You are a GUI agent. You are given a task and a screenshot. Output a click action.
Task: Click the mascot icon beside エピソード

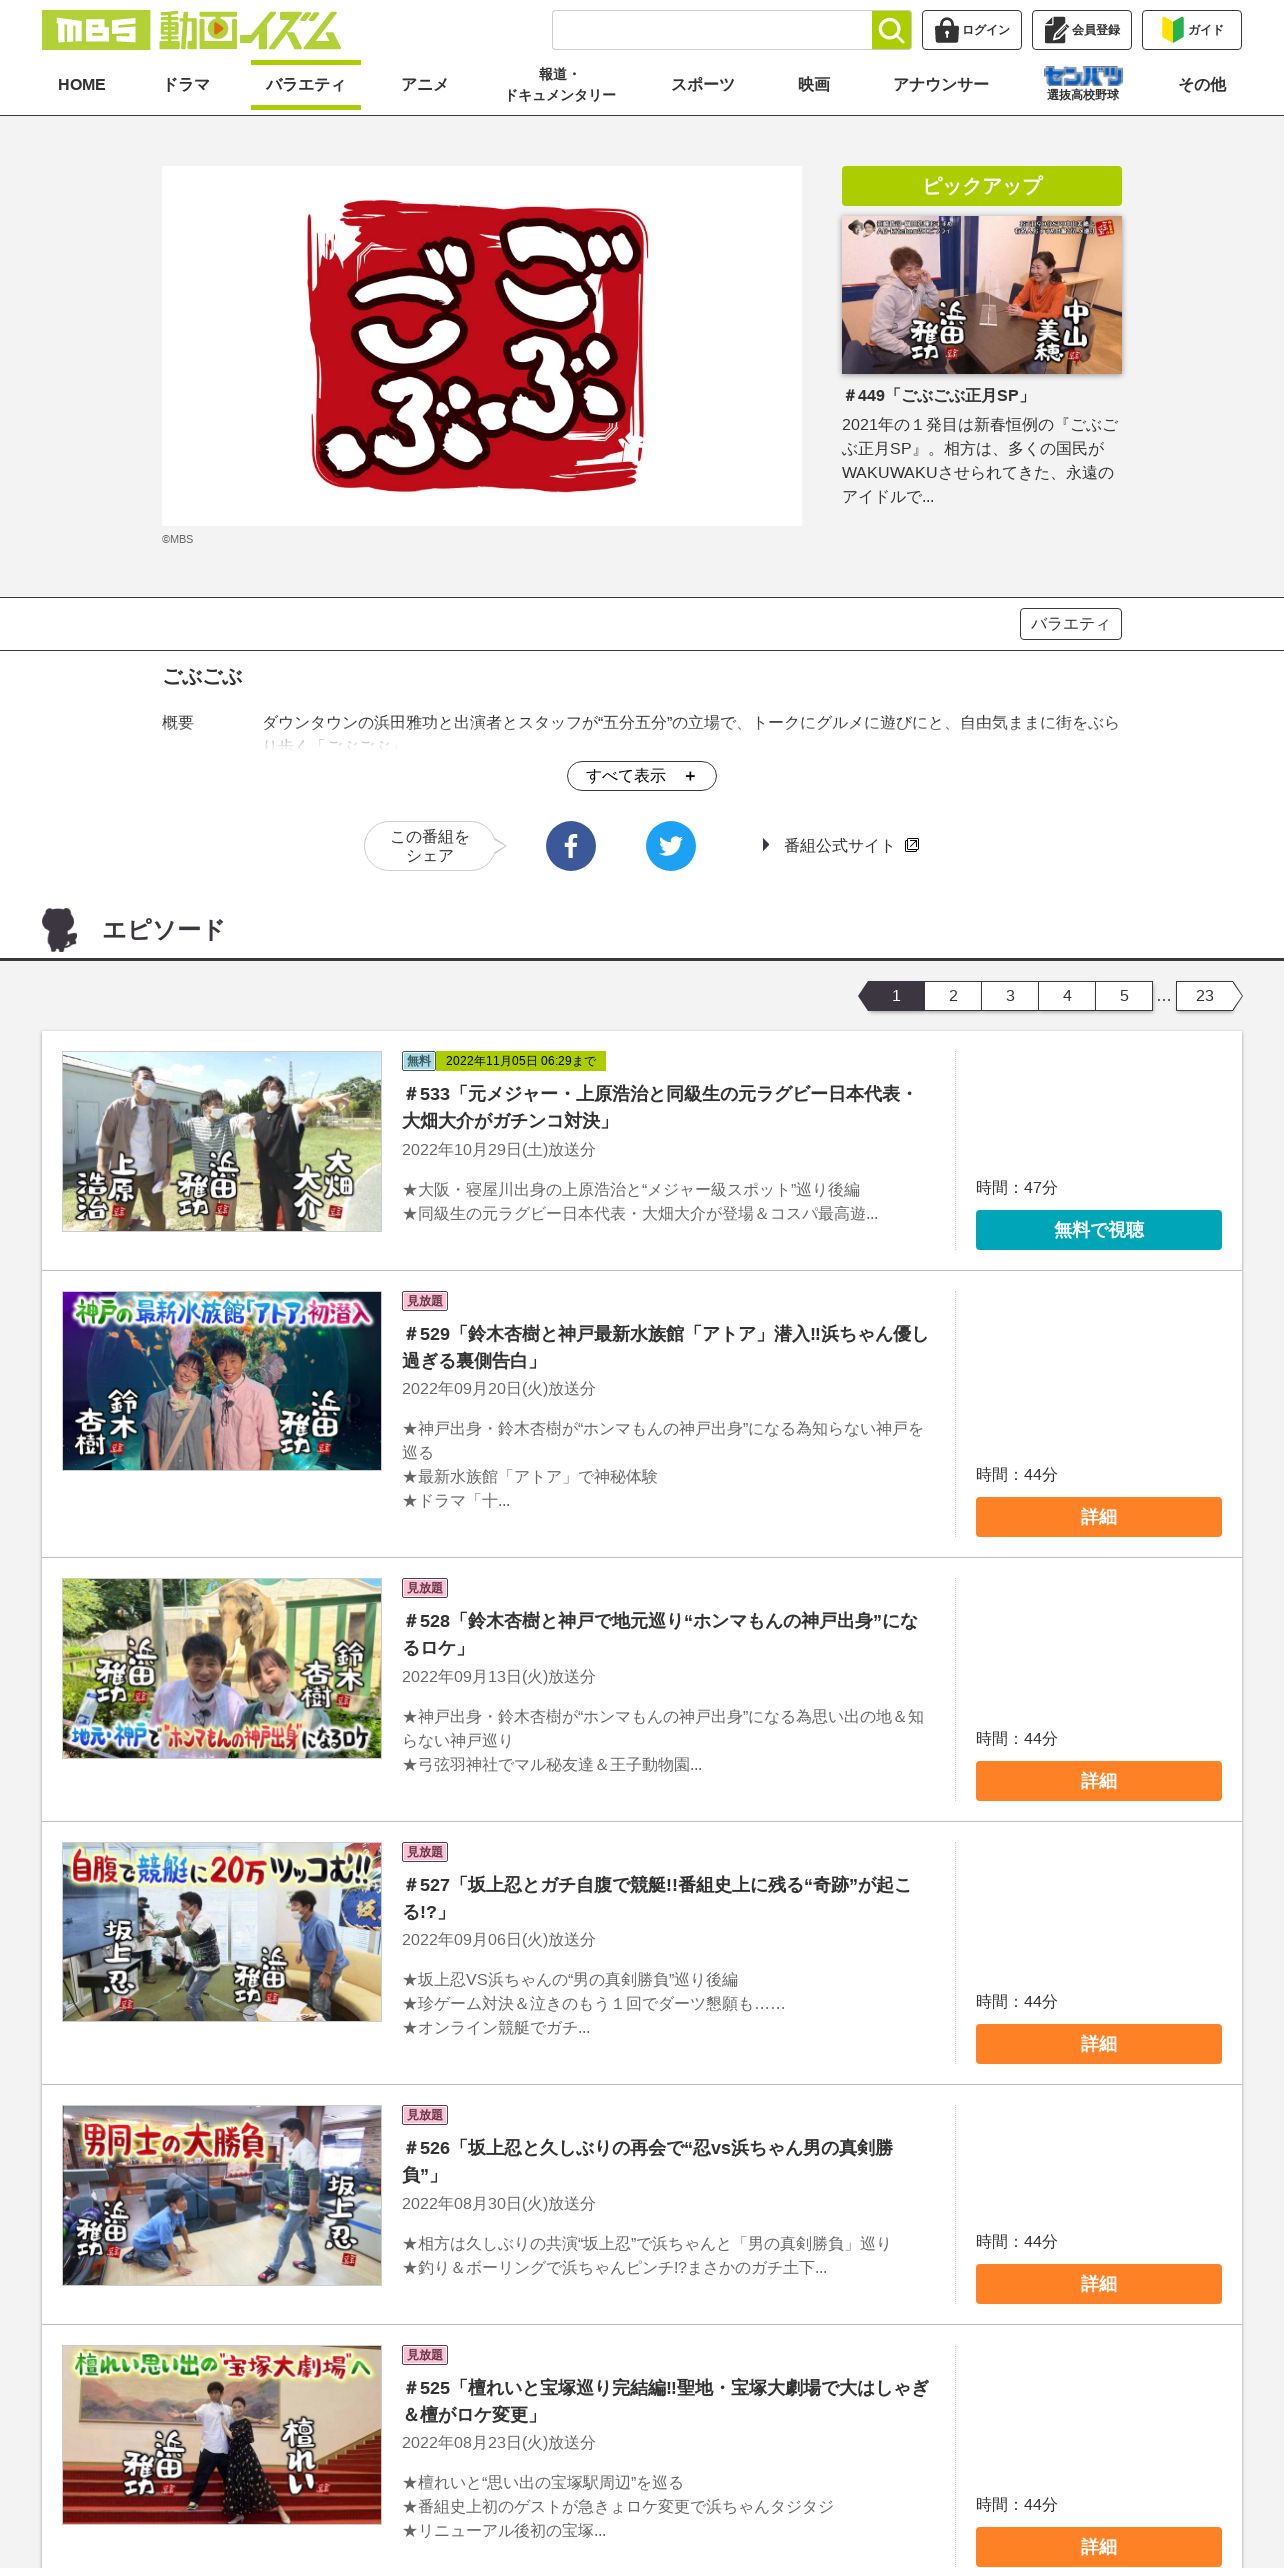coord(60,929)
